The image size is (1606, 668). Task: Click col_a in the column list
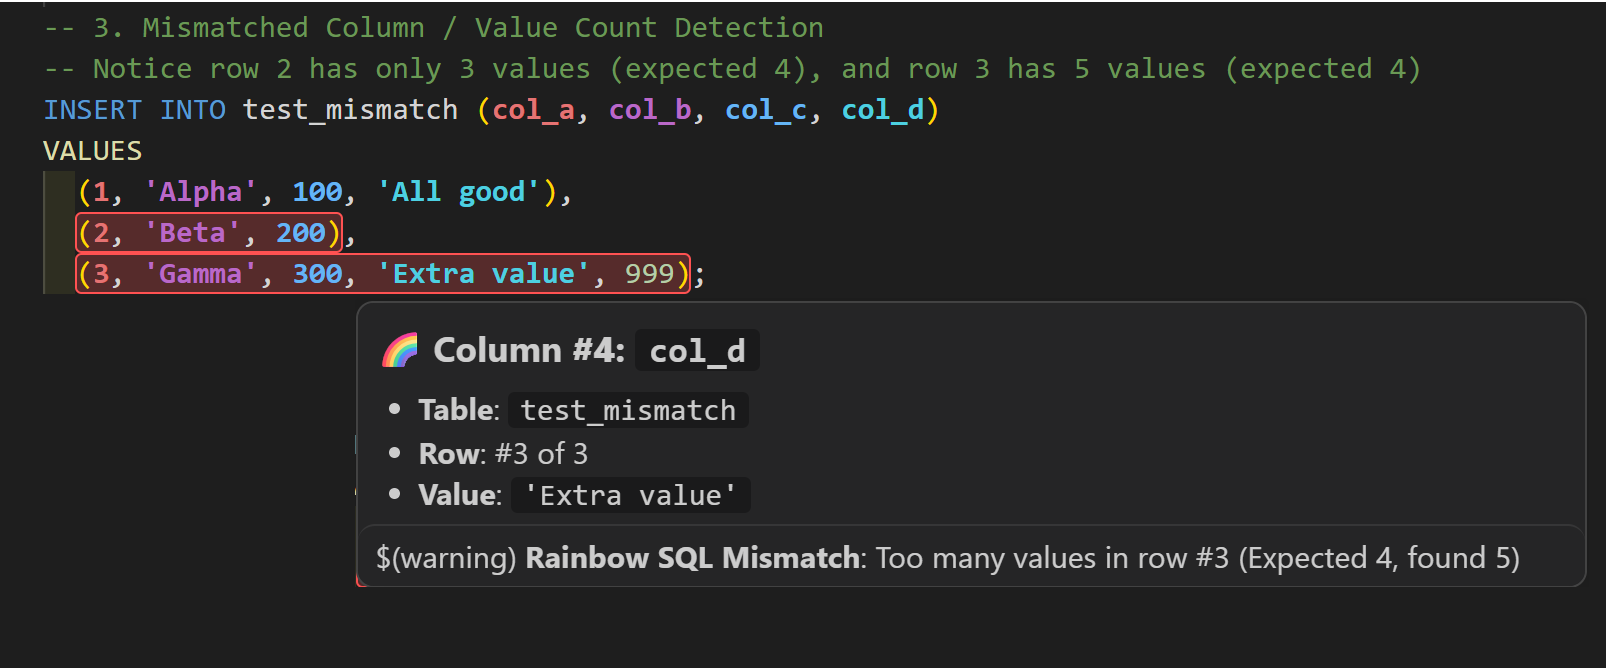(534, 110)
